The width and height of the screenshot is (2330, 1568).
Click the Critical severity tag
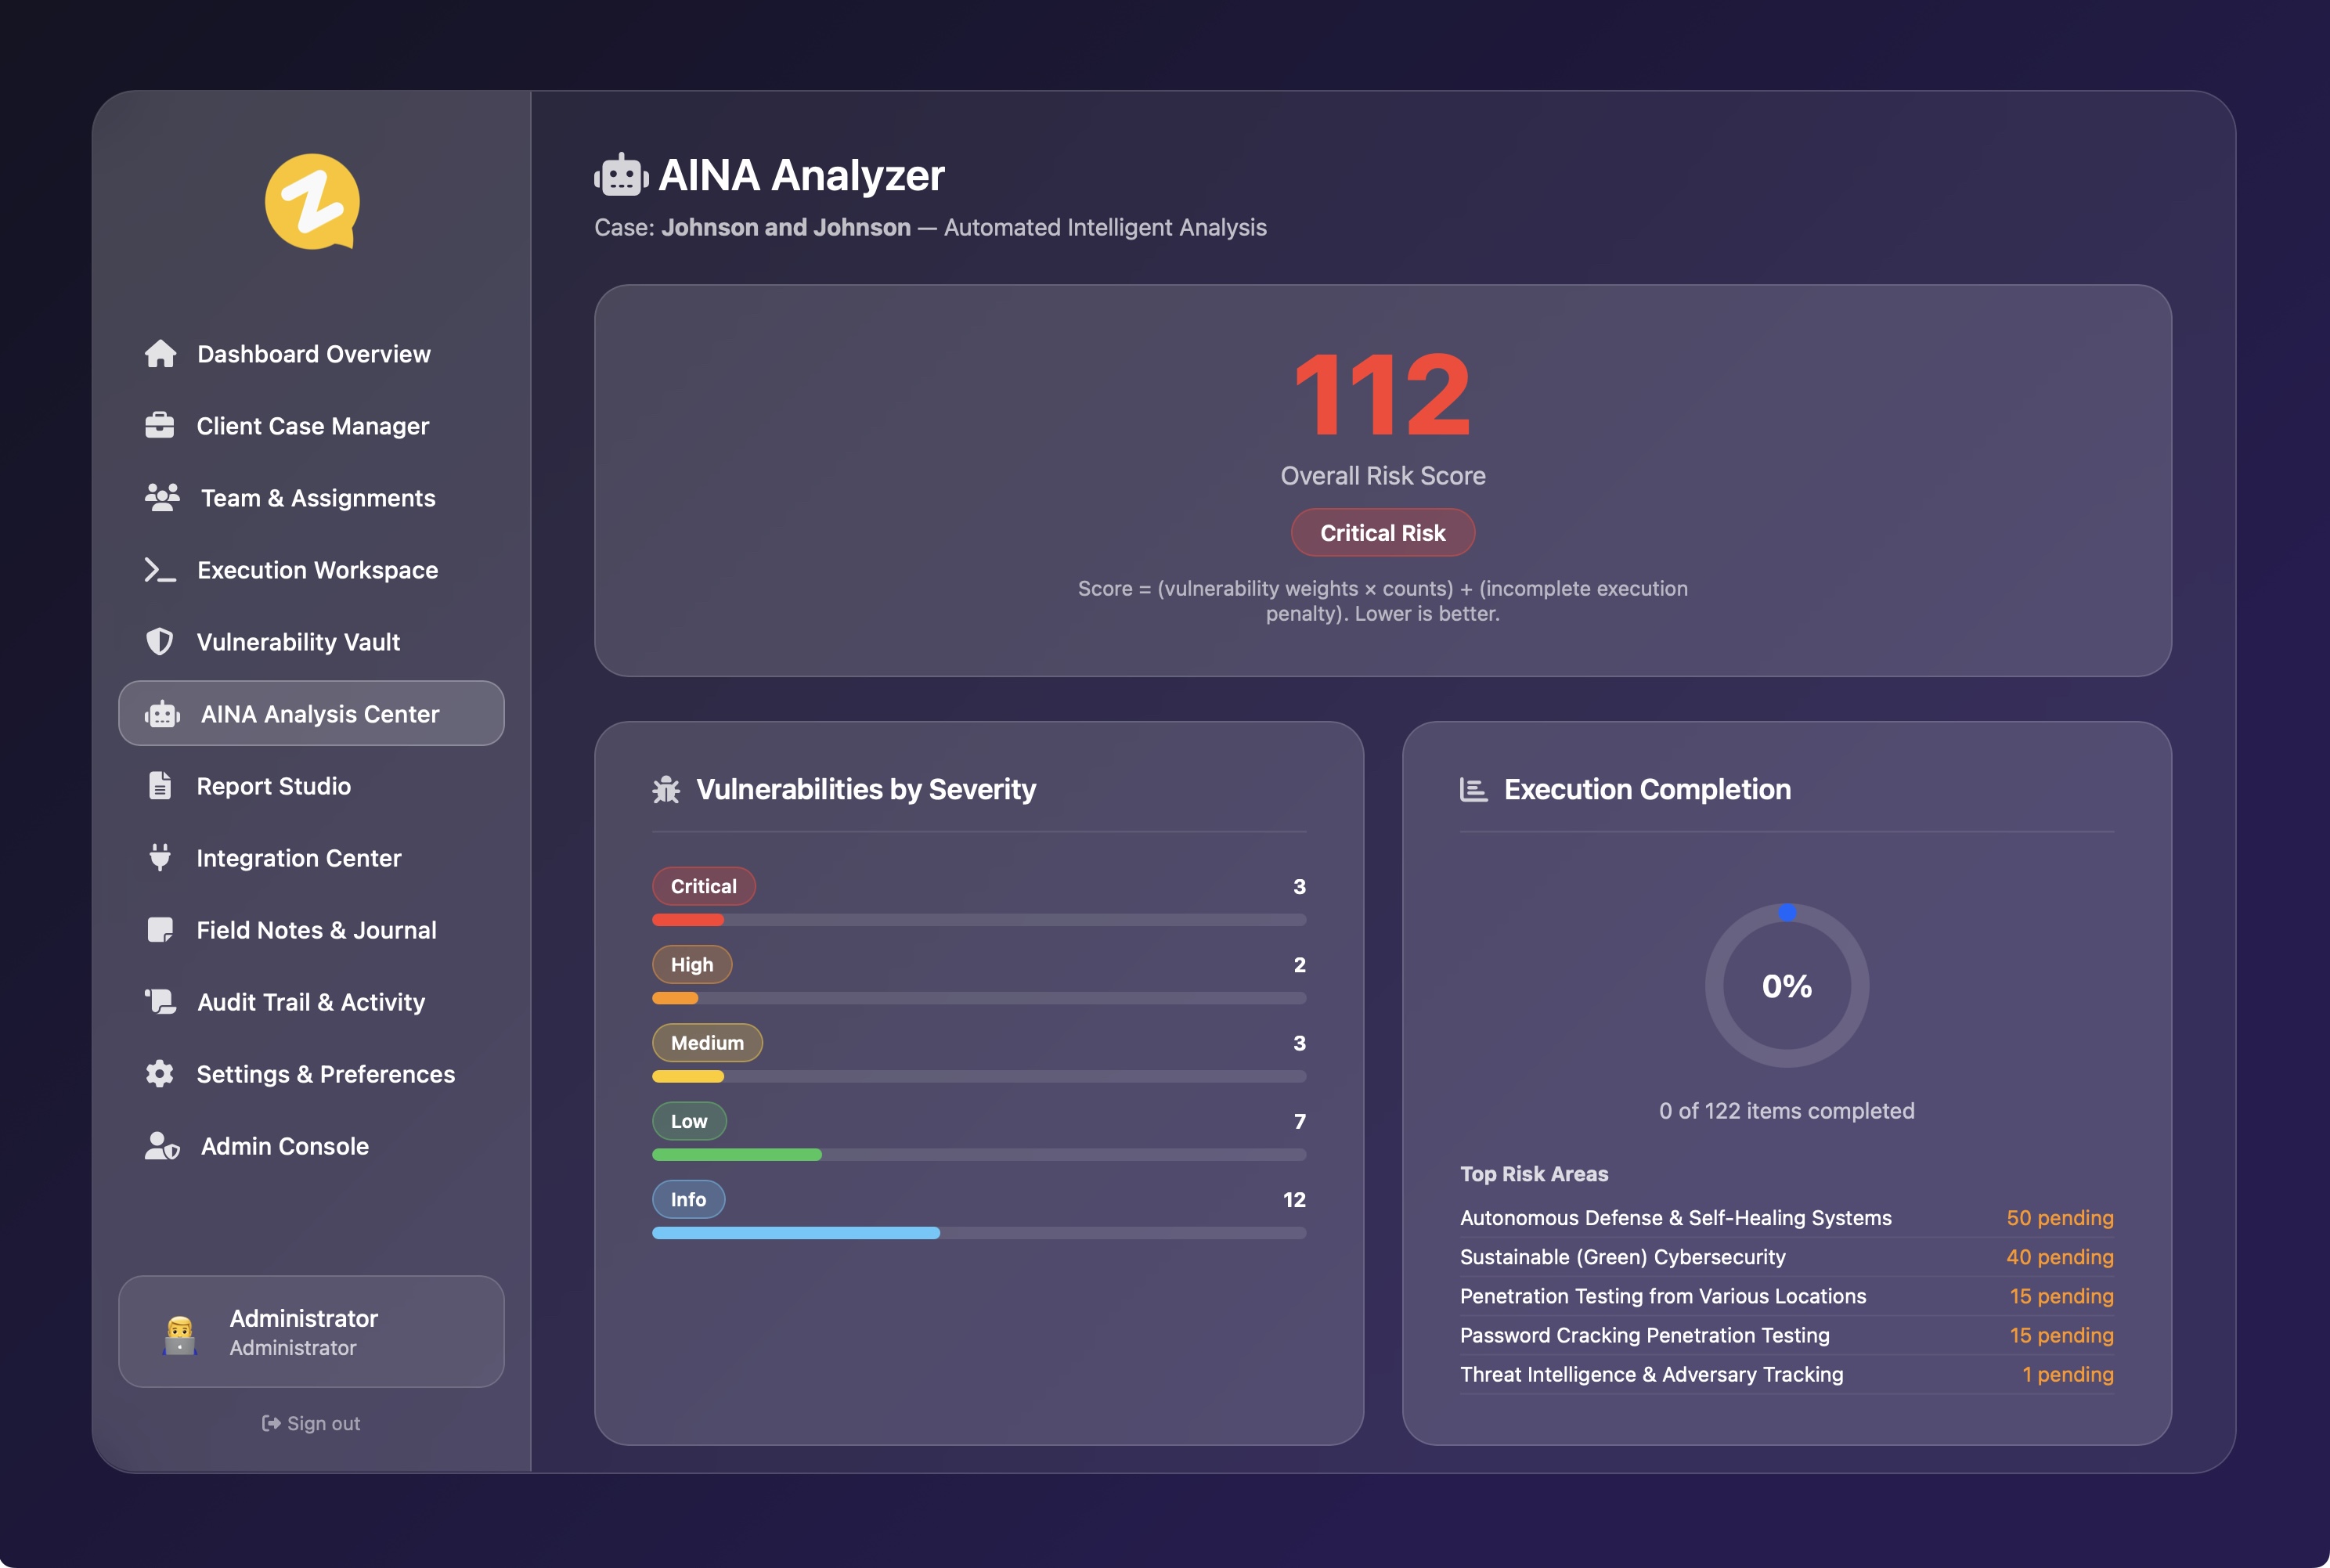(703, 886)
